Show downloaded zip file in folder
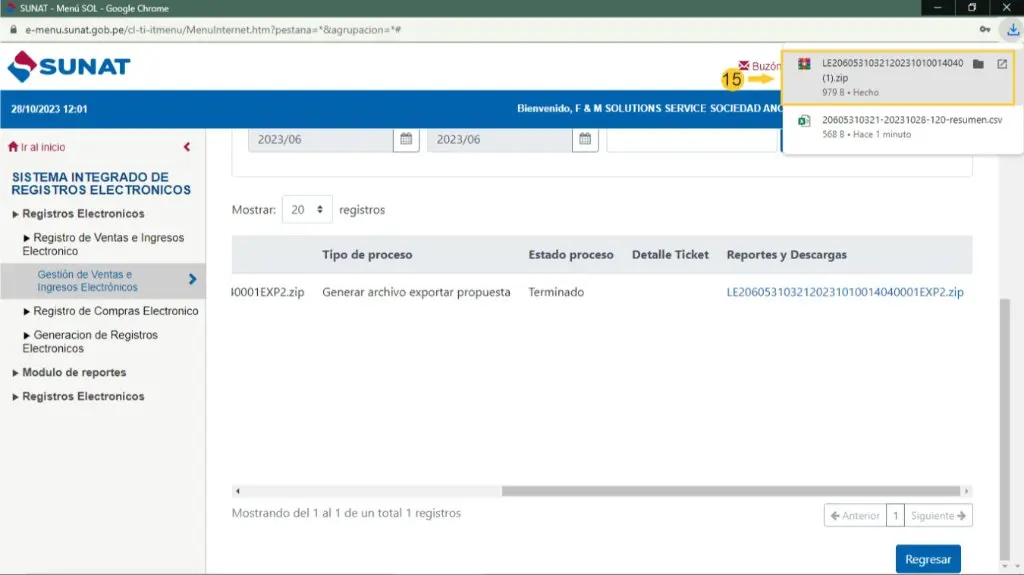The height and width of the screenshot is (575, 1024). (978, 65)
